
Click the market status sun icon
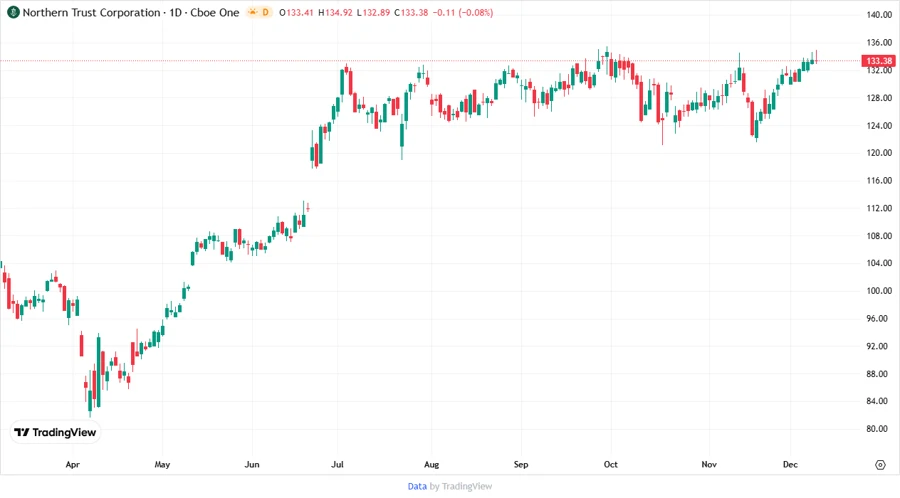pos(253,12)
